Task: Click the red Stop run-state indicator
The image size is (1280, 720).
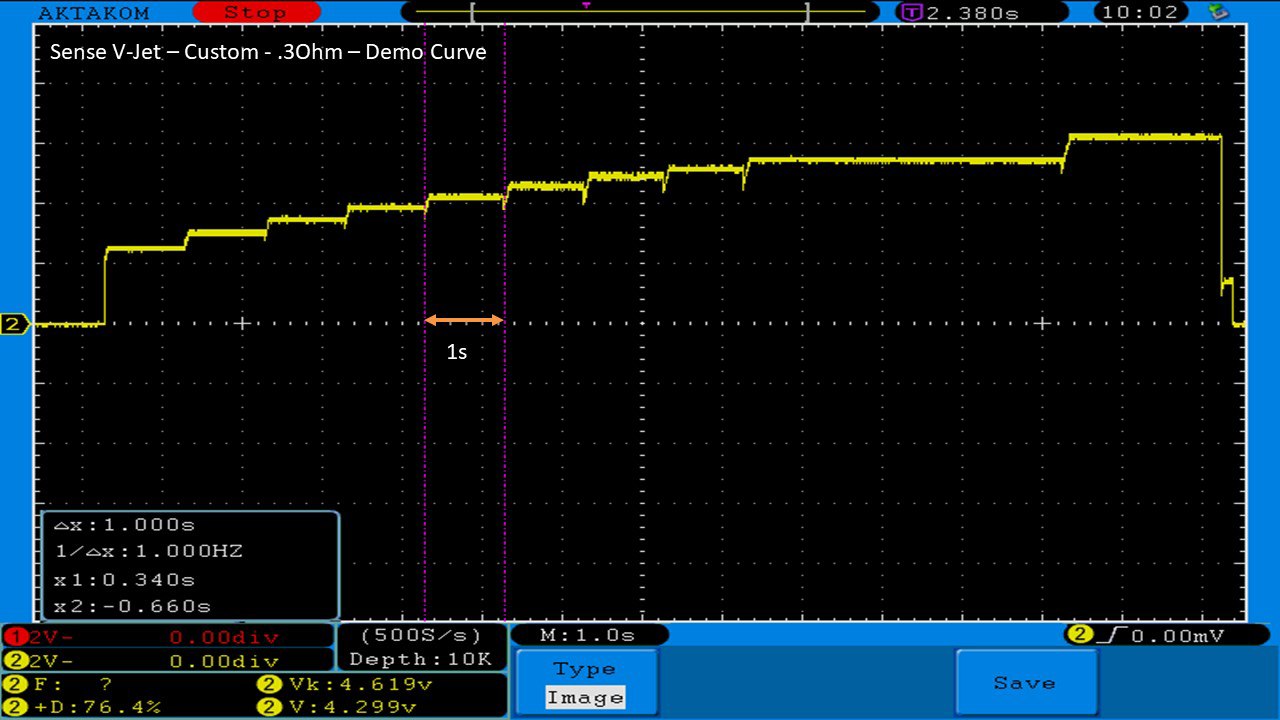Action: tap(255, 12)
